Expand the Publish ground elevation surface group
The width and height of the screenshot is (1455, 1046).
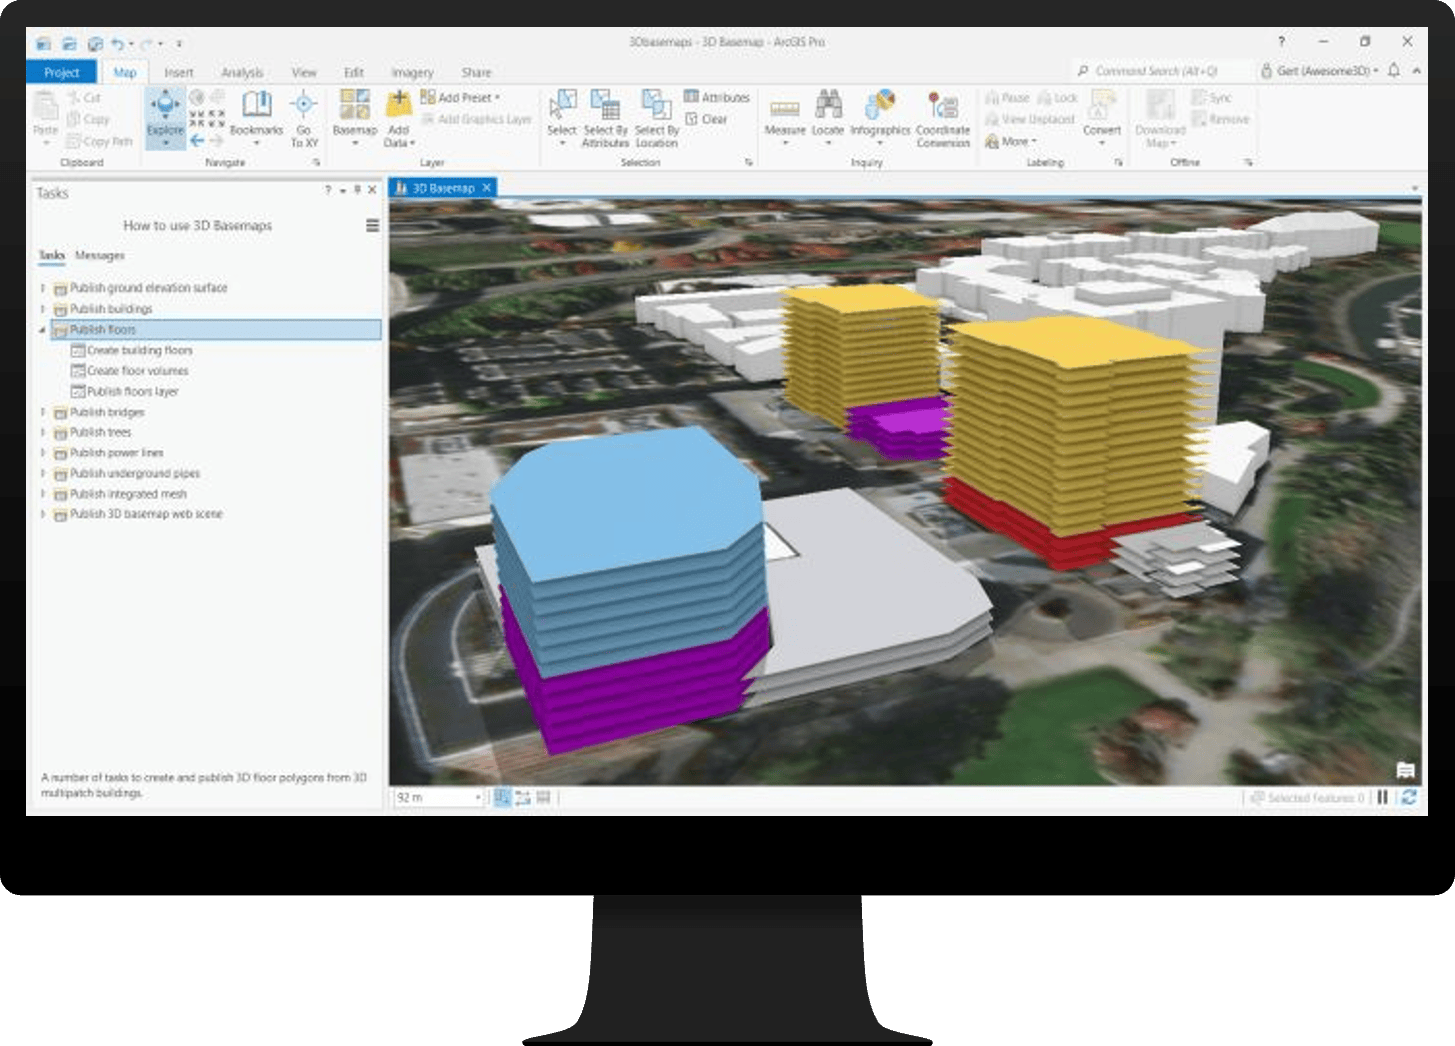(43, 288)
